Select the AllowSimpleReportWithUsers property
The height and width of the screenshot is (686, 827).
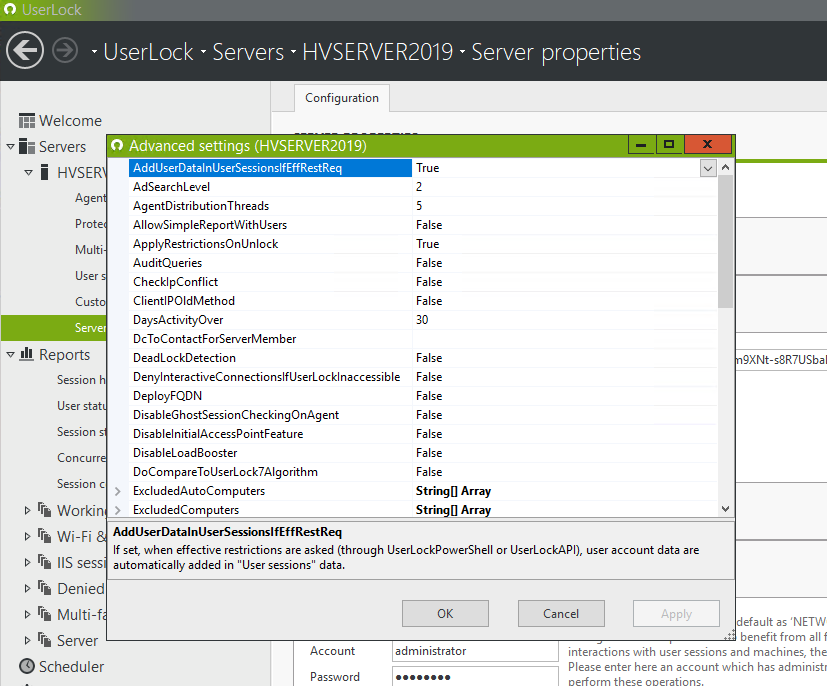(x=422, y=225)
